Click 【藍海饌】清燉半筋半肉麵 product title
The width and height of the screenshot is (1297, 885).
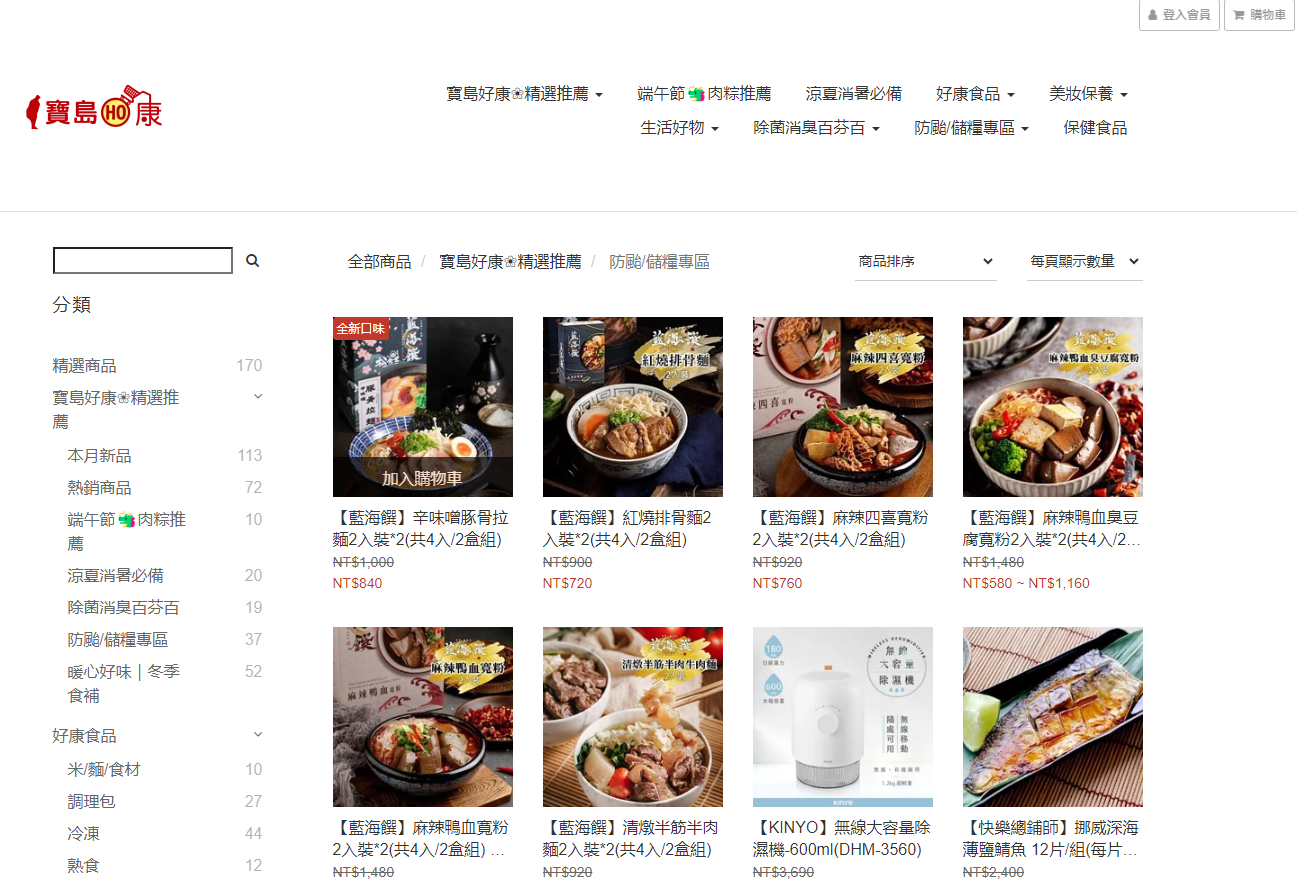click(632, 839)
